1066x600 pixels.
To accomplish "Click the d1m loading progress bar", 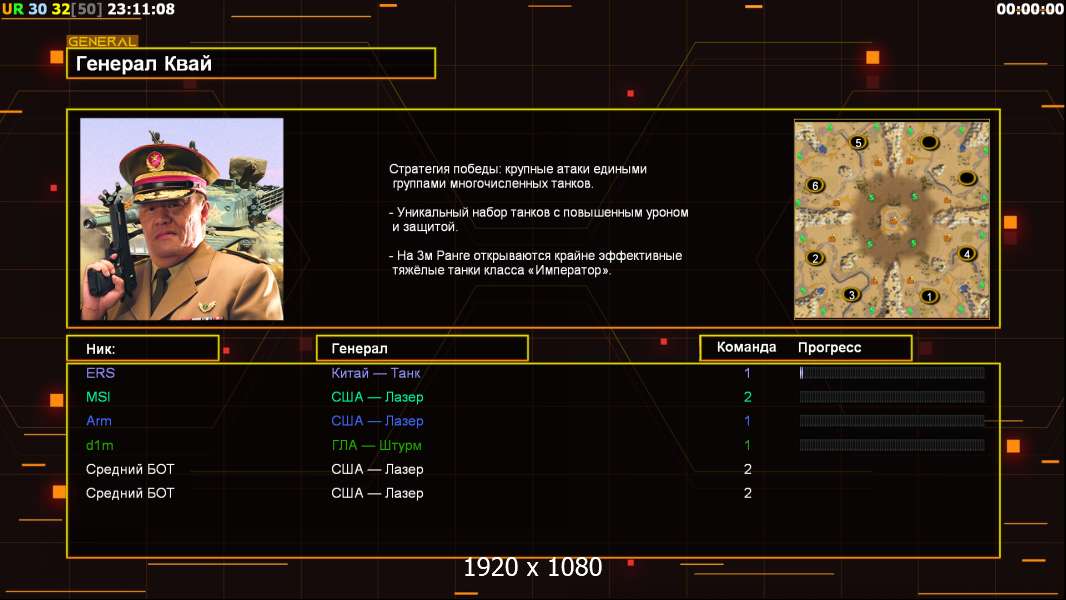I will [x=892, y=445].
